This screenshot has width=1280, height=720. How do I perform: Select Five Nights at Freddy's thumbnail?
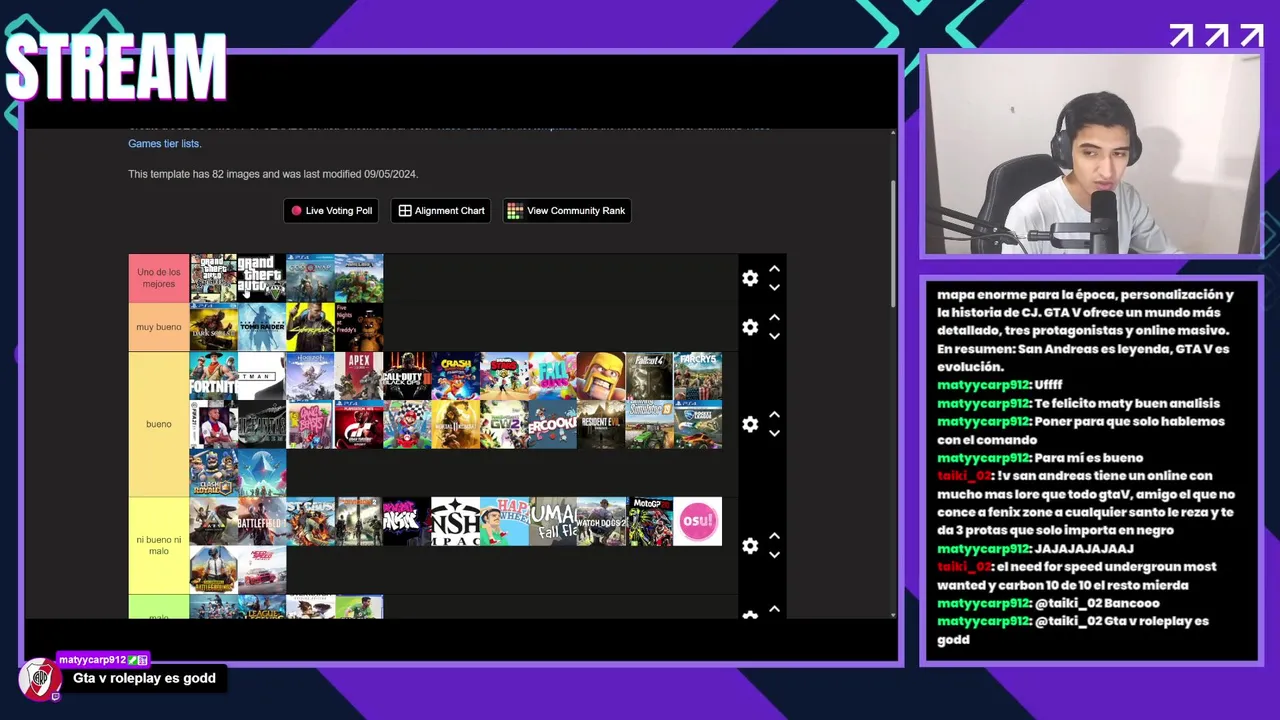(x=359, y=327)
